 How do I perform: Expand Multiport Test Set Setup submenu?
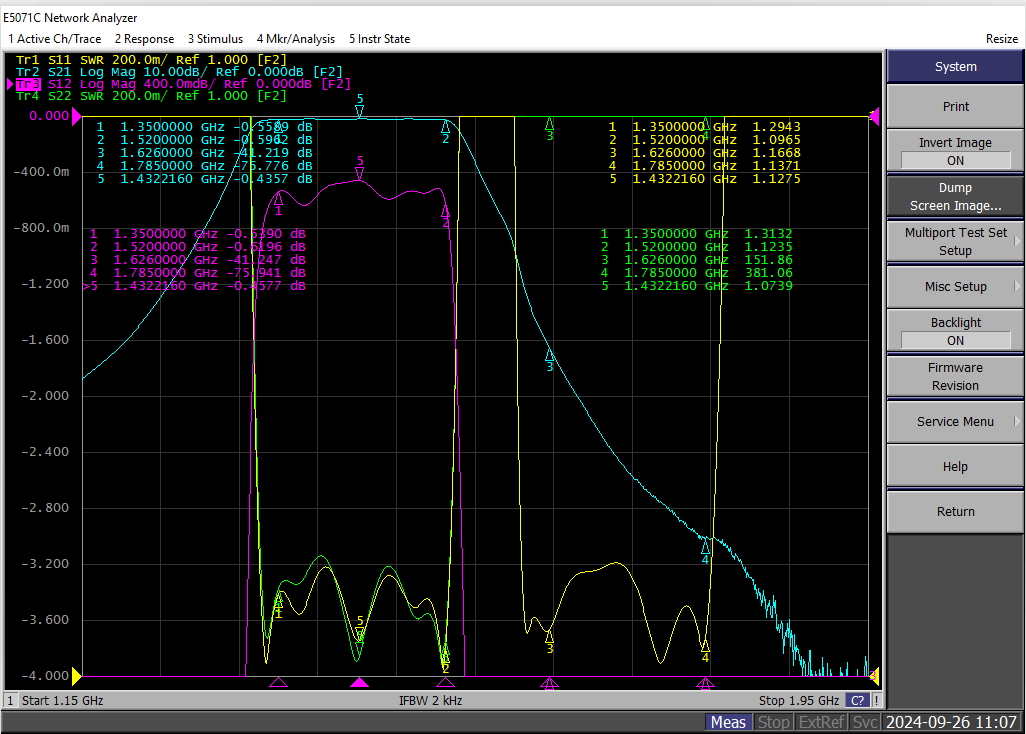pyautogui.click(x=955, y=241)
